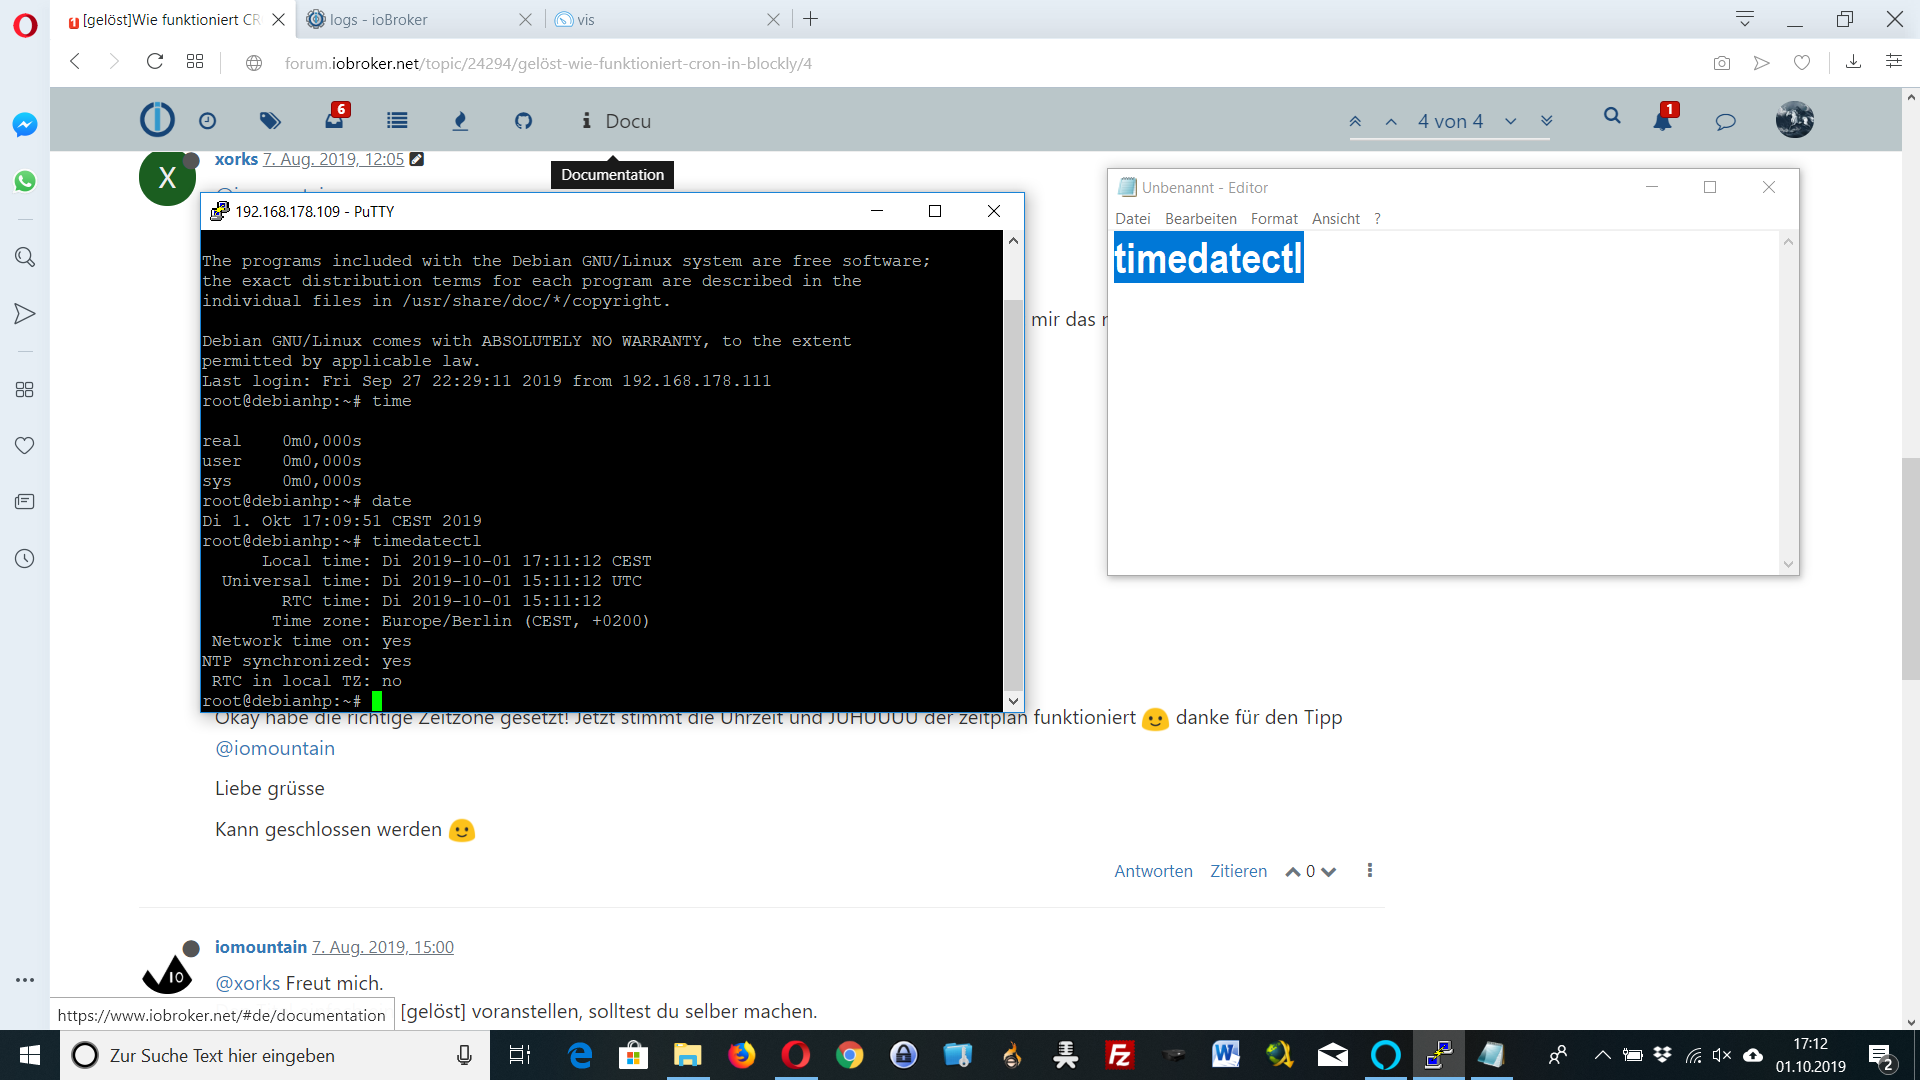Open the categories list icon in the navbar
The width and height of the screenshot is (1920, 1080).
click(396, 120)
